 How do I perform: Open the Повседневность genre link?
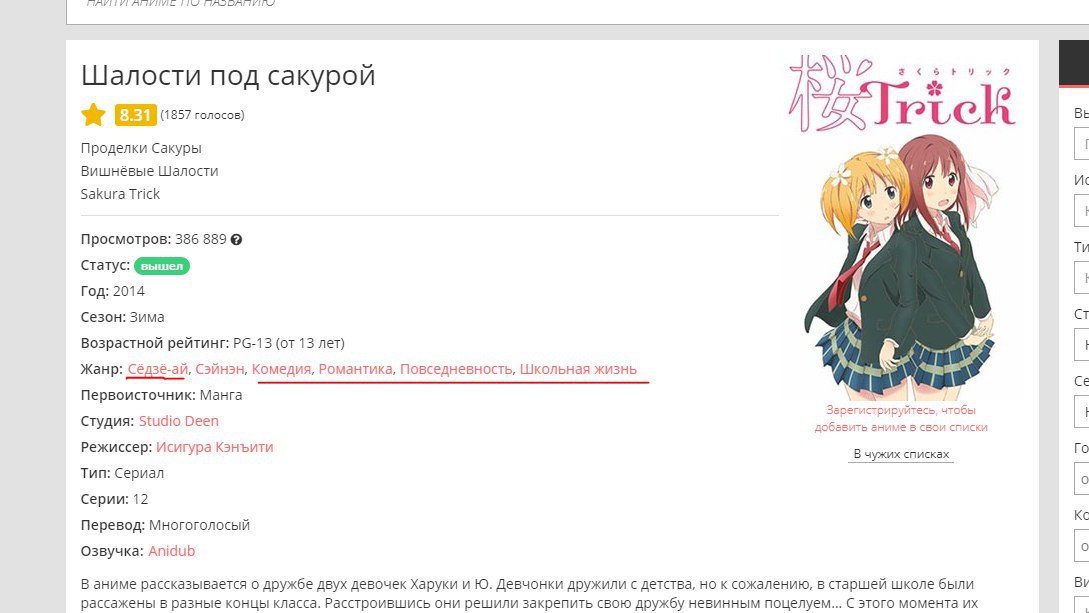[x=456, y=369]
